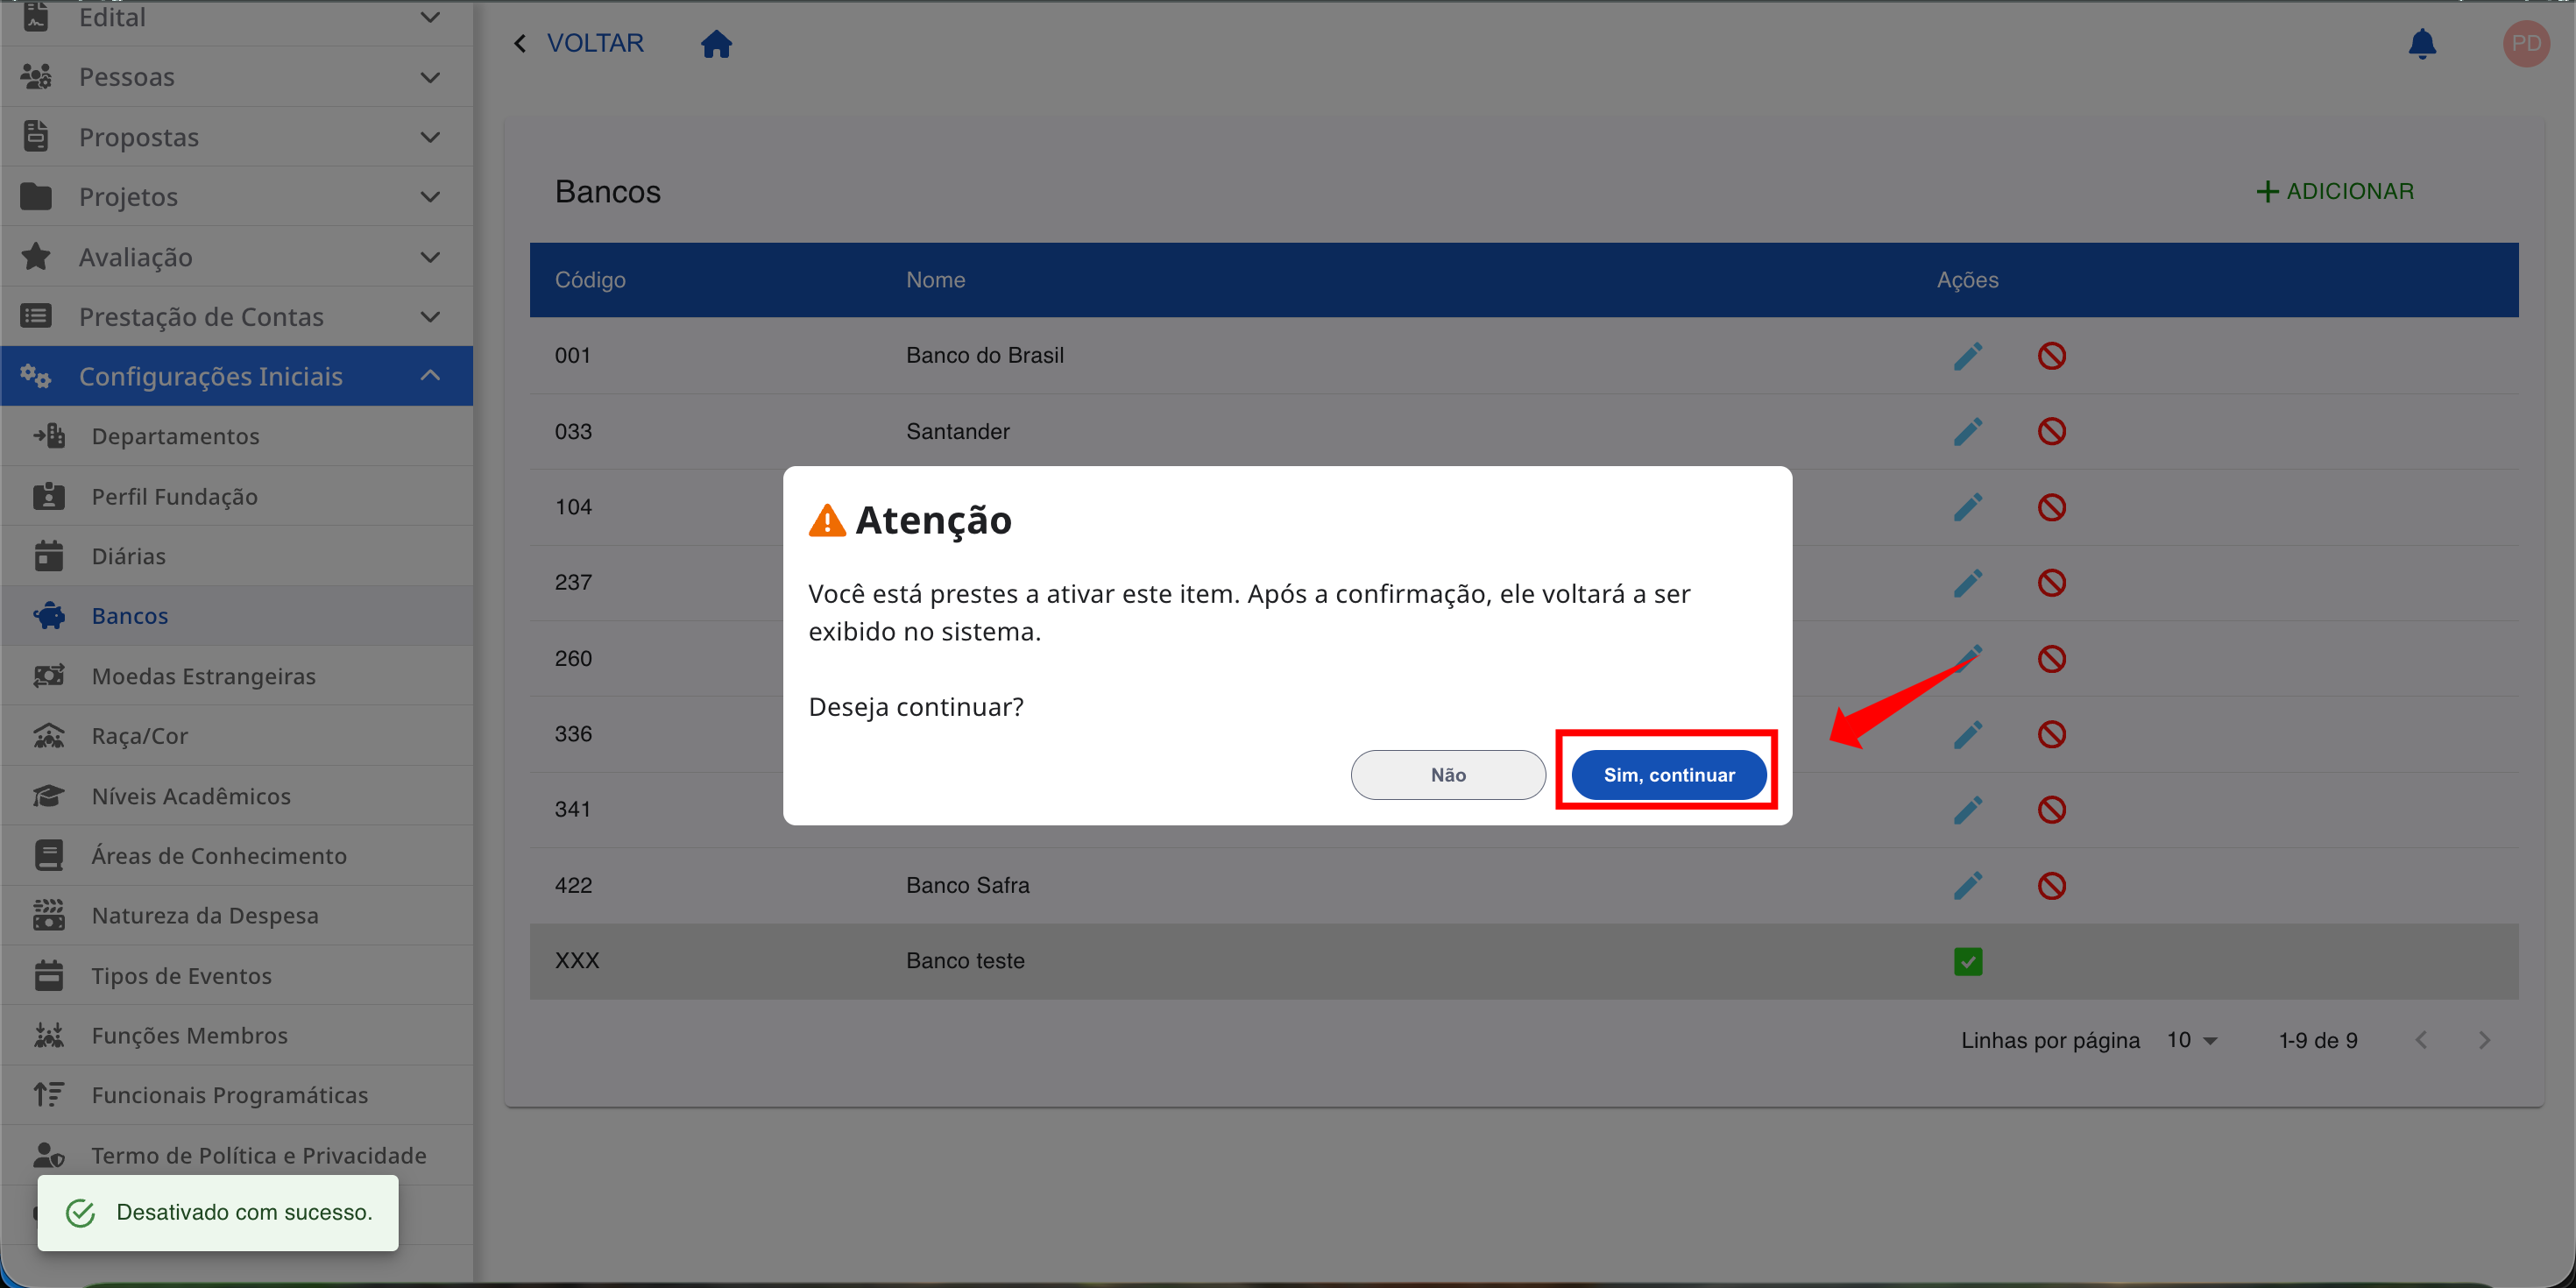Deactivate bank 237 with the block icon
2576x1288 pixels.
click(2051, 583)
